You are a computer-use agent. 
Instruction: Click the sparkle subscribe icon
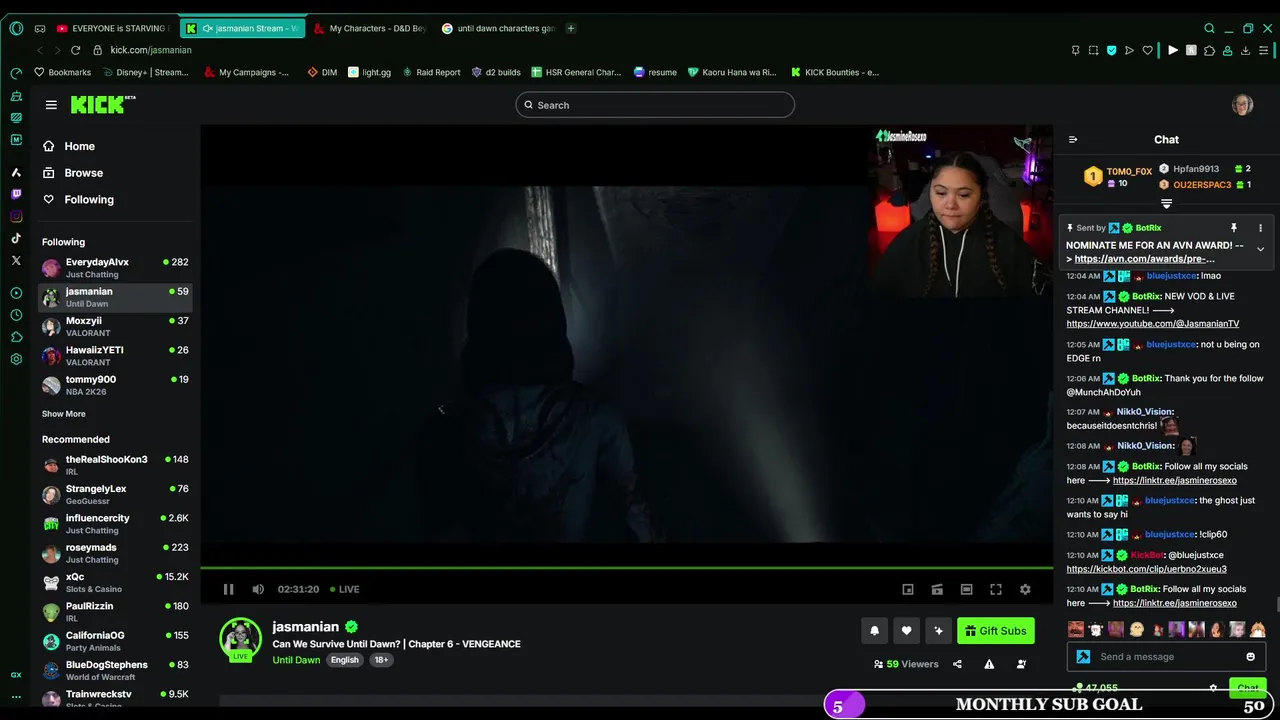click(938, 630)
